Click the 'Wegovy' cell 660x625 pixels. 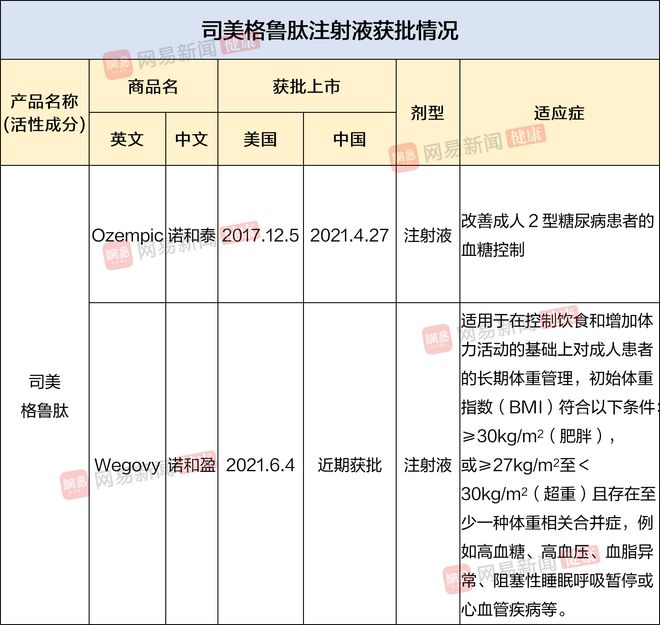tap(127, 465)
